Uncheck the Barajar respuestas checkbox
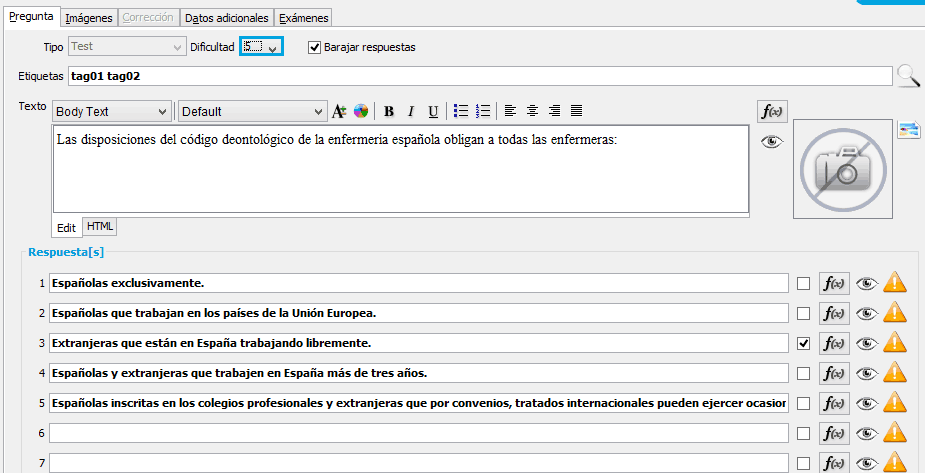925x473 pixels. [x=315, y=47]
